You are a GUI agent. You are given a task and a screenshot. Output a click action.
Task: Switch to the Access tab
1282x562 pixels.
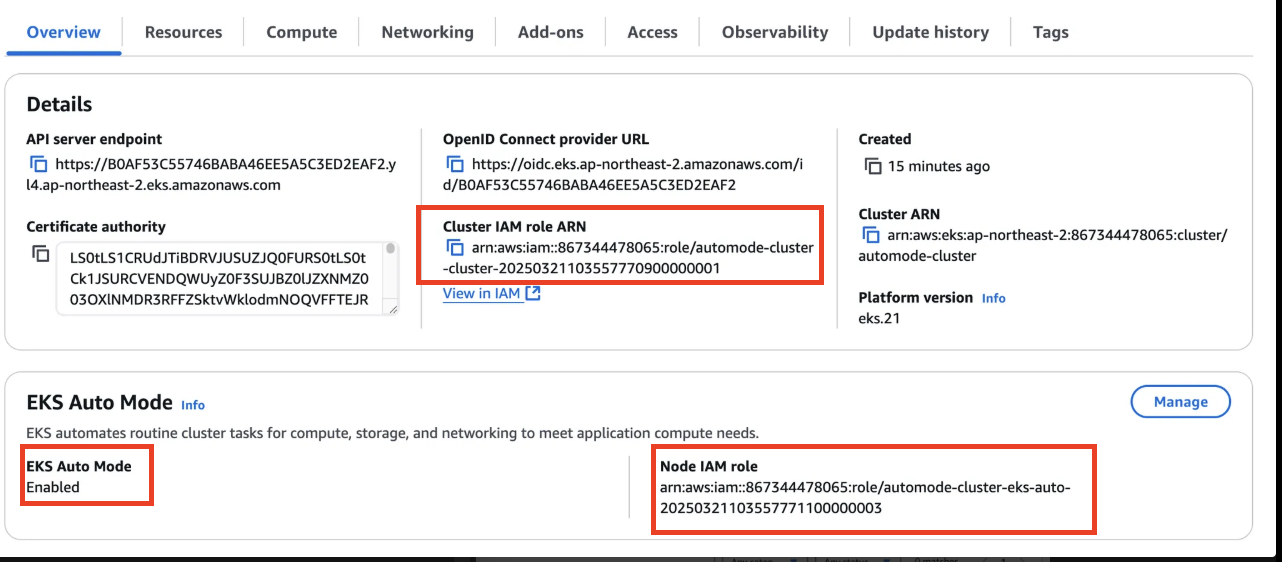coord(652,32)
